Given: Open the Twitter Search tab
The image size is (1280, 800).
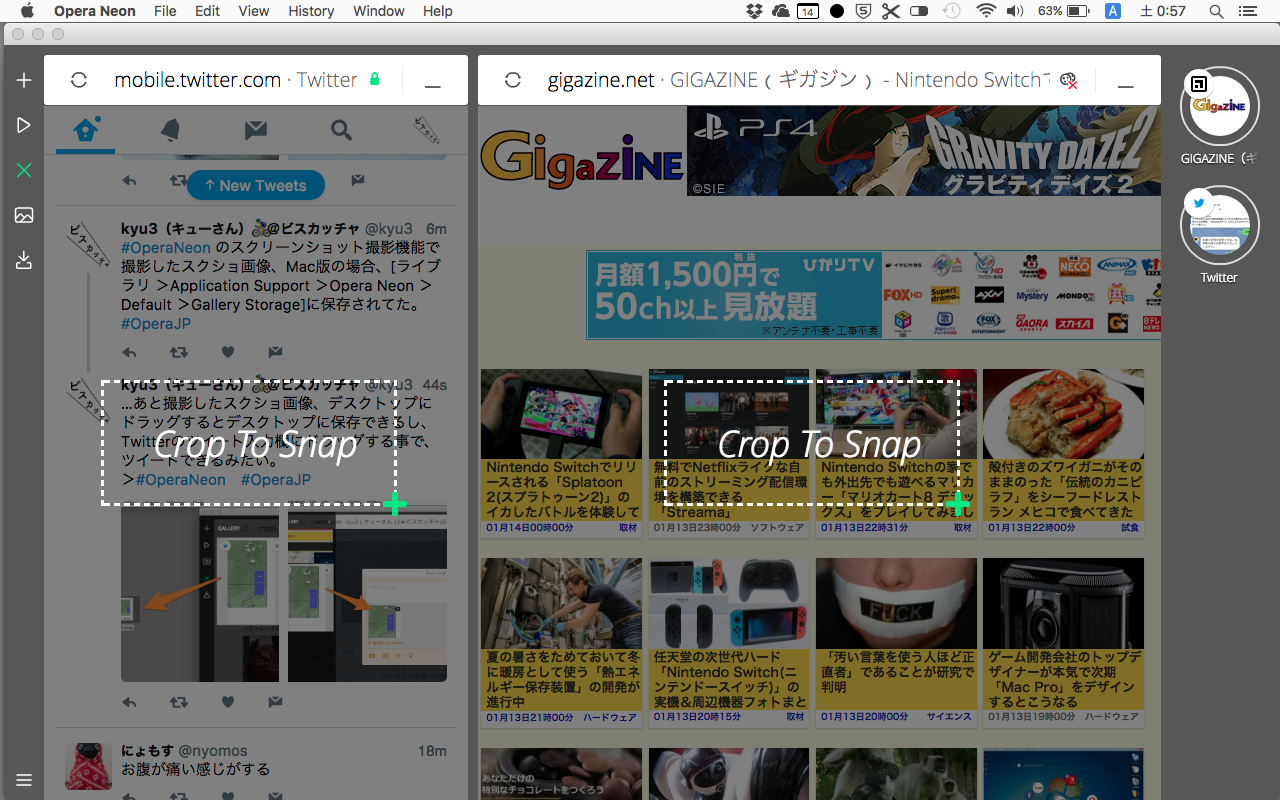Looking at the screenshot, I should pos(341,129).
